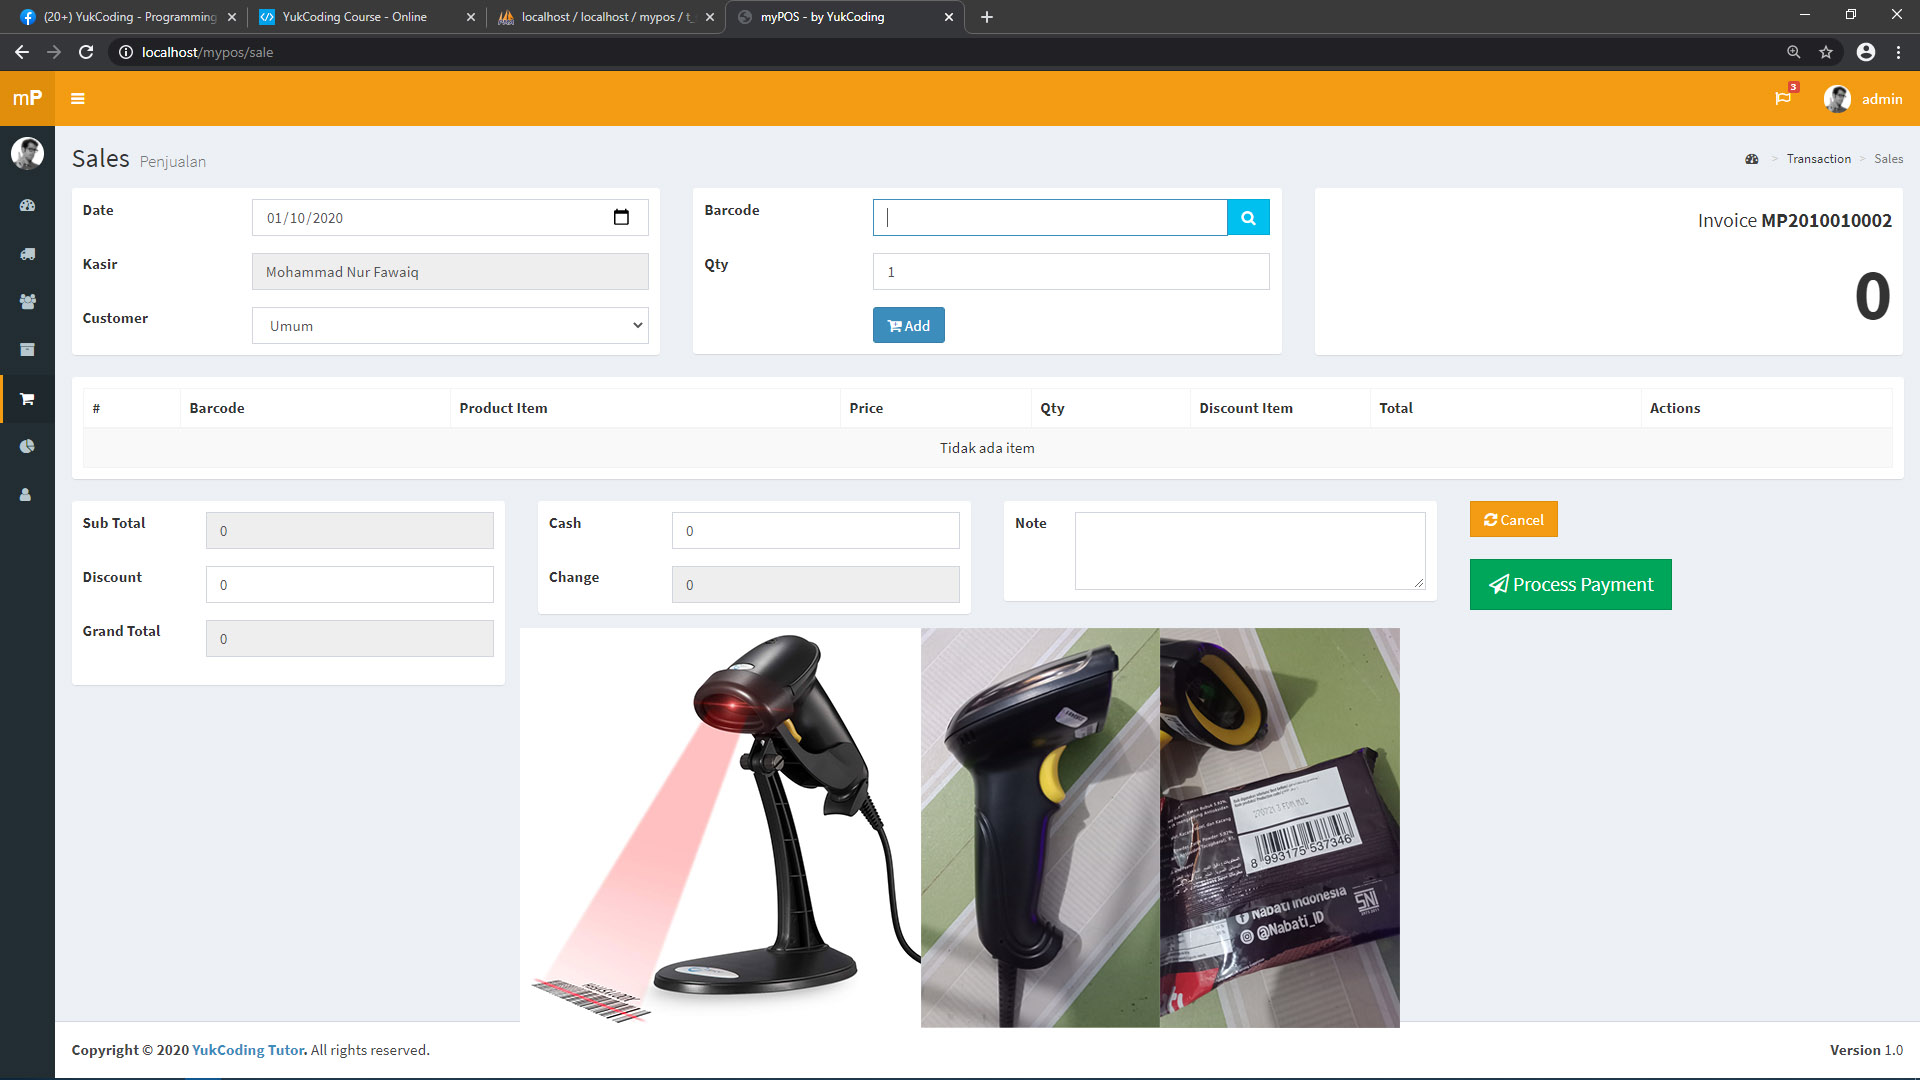Select the shopping cart transaction icon
Screen dimensions: 1920x1080
27,399
